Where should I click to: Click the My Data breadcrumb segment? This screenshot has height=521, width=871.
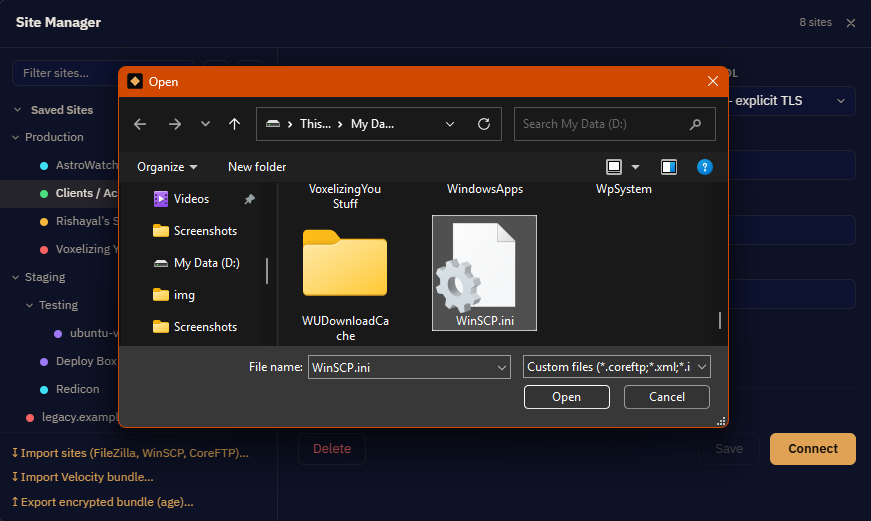(372, 124)
